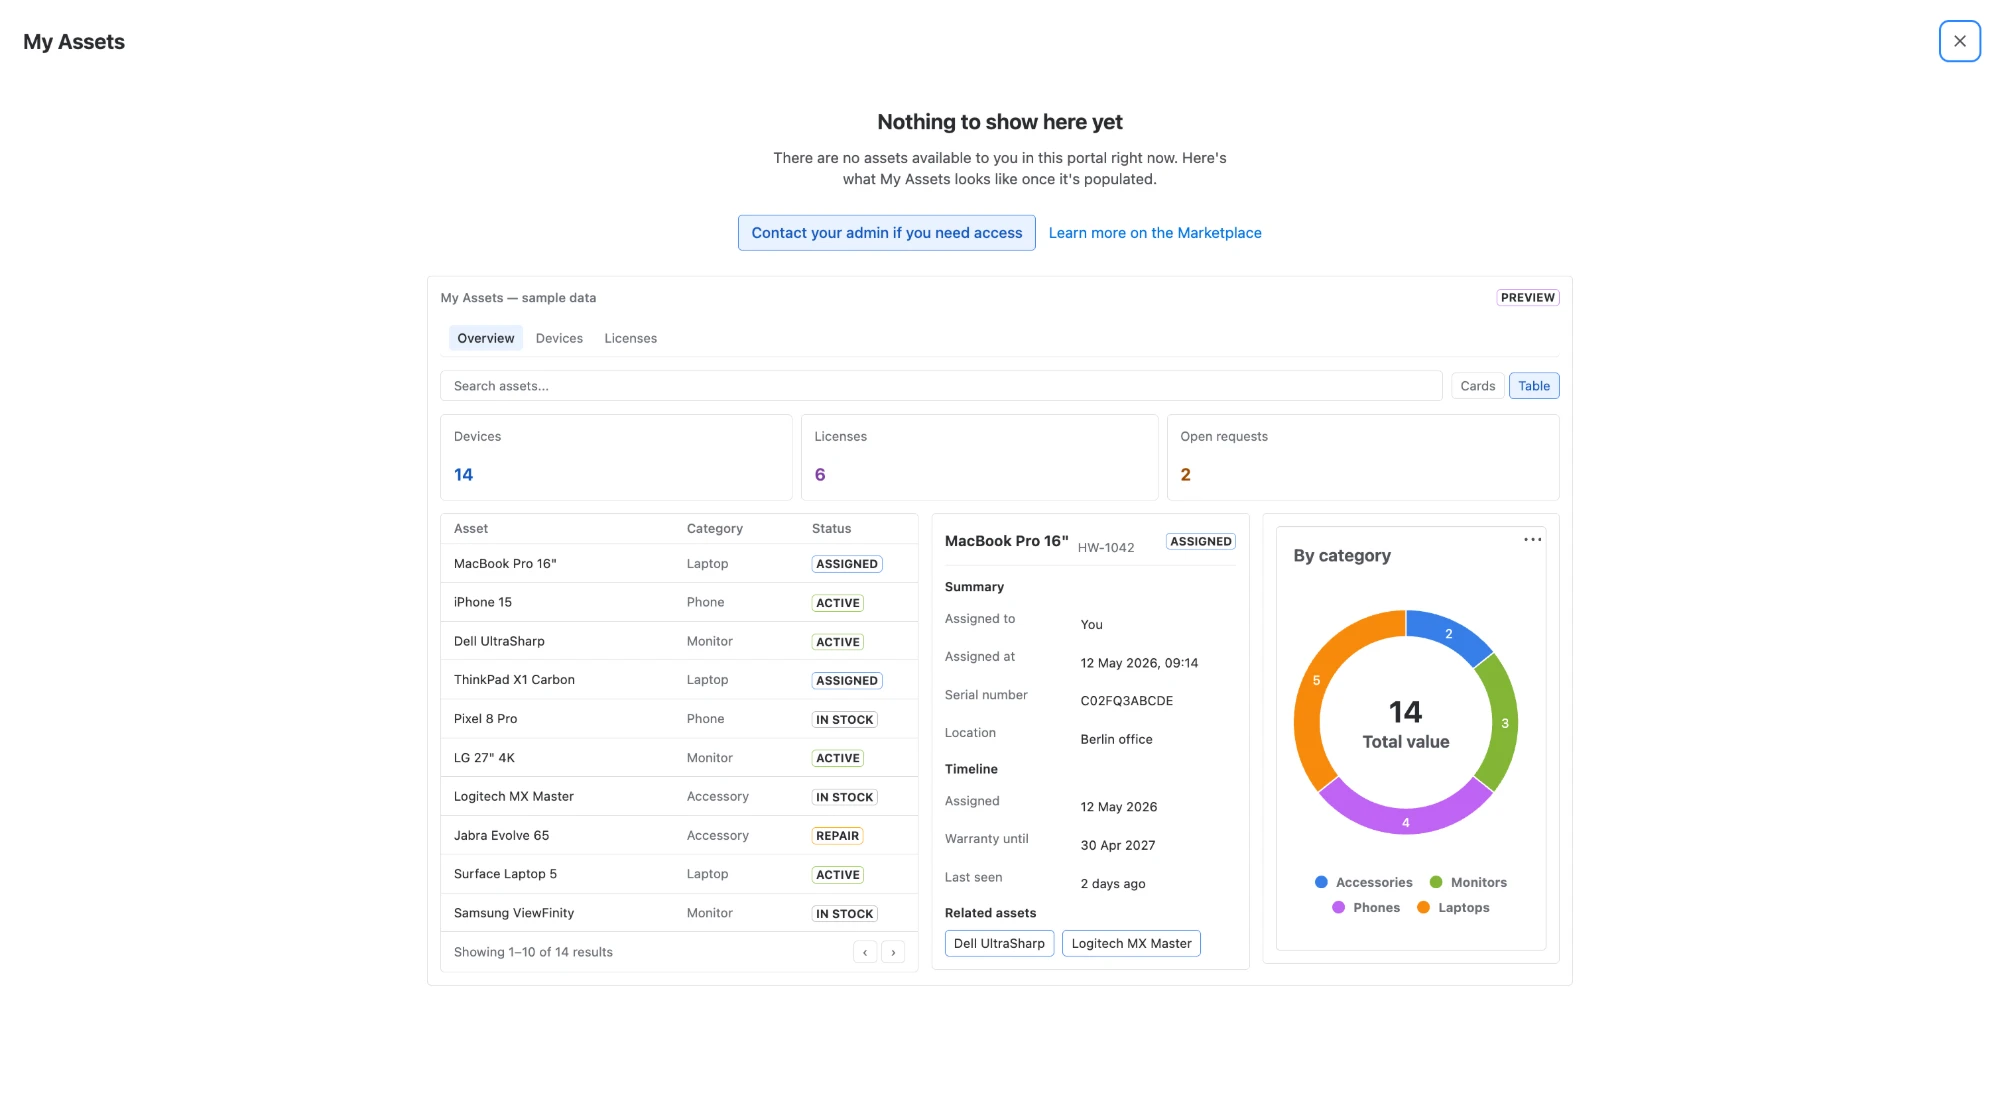
Task: Close the My Assets dialog
Action: click(x=1959, y=41)
